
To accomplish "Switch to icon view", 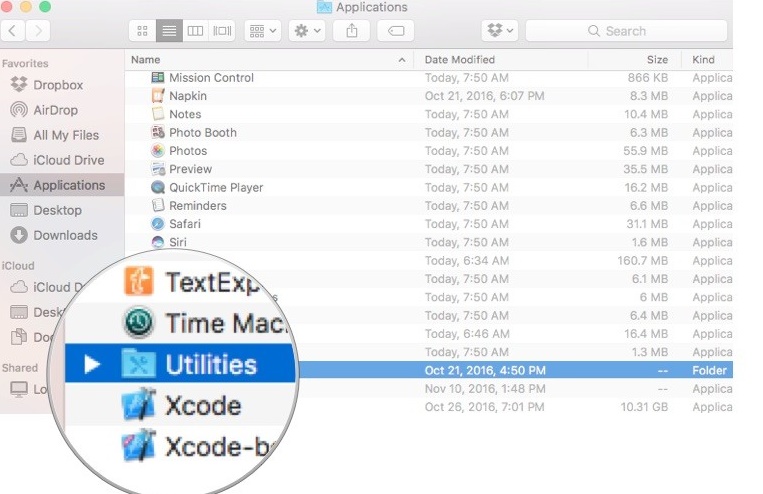I will point(143,31).
